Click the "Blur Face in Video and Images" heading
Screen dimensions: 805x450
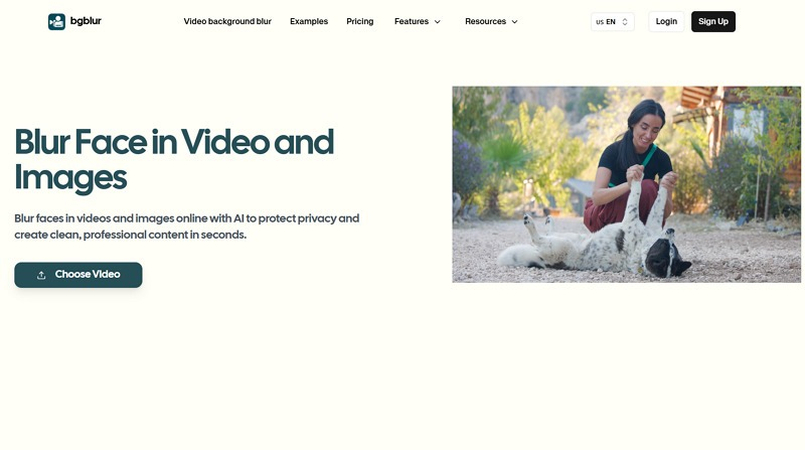pos(174,160)
